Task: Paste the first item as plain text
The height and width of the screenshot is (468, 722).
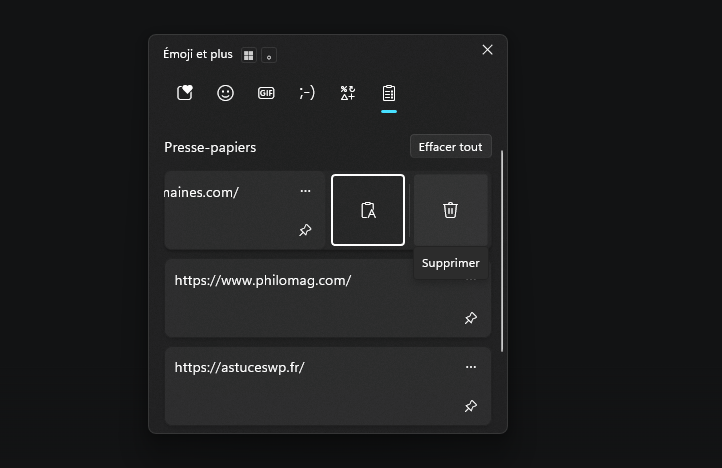Action: coord(368,210)
